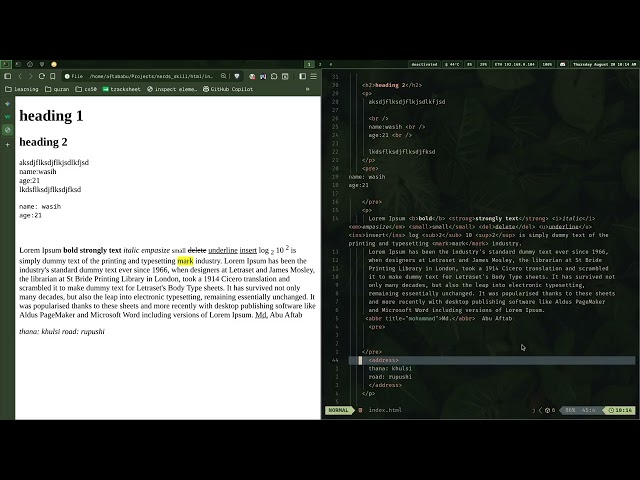This screenshot has height=480, width=640.
Task: Add a new tab with the plus button
Action: pos(7,144)
